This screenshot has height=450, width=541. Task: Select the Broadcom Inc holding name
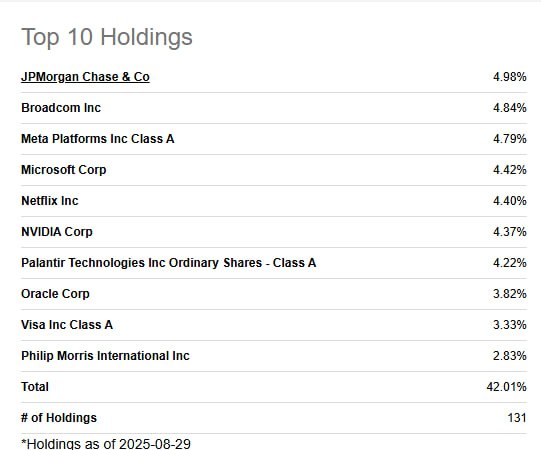point(61,108)
